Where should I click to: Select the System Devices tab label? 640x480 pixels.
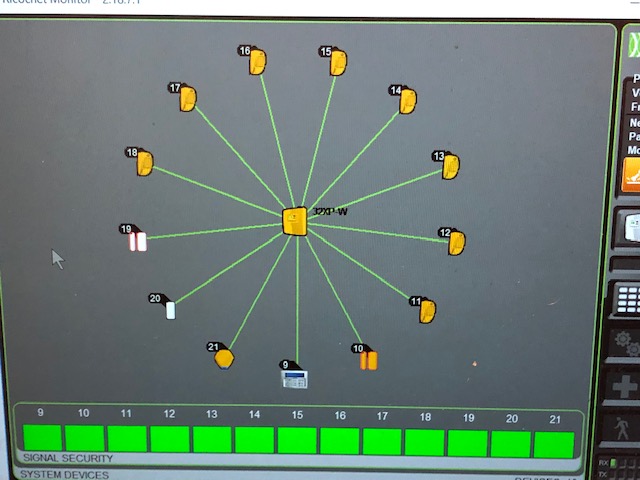click(62, 474)
